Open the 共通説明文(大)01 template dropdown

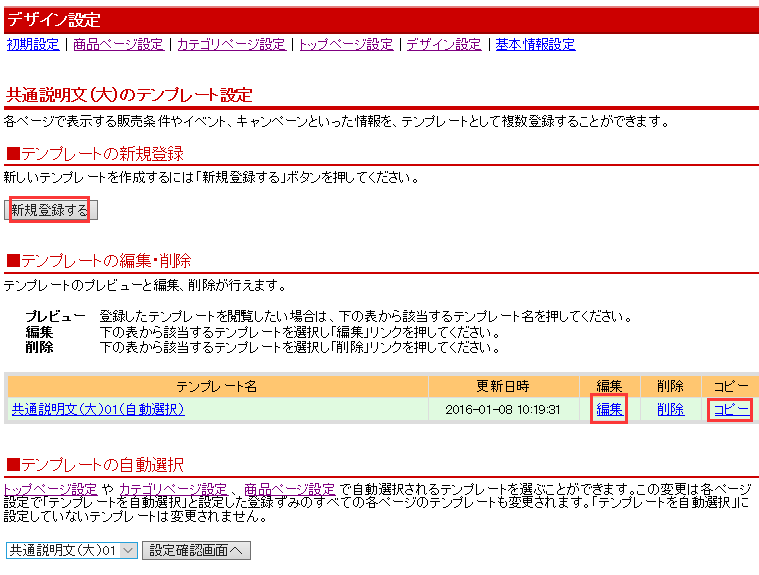(72, 550)
